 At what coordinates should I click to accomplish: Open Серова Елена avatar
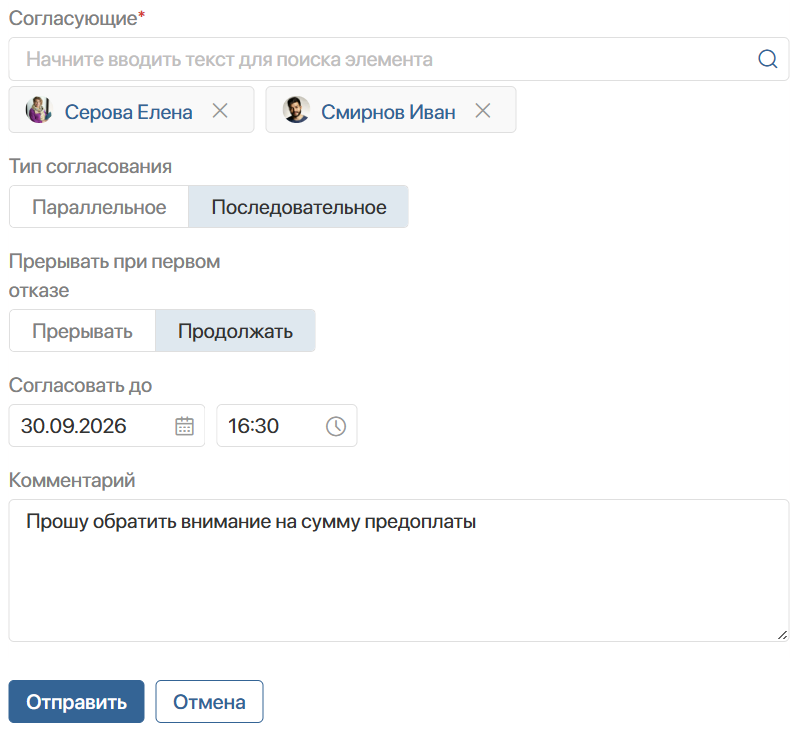coord(39,110)
